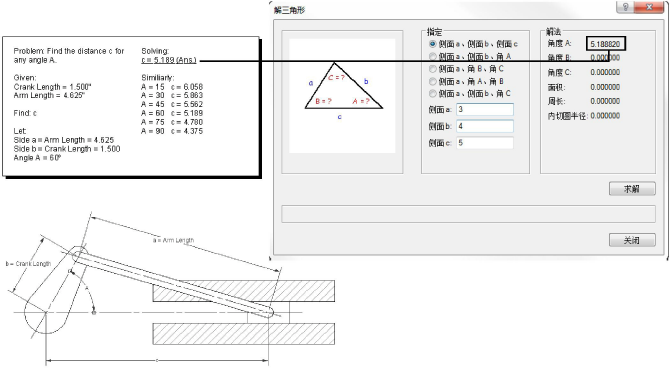This screenshot has width=670, height=369.
Task: Open the help question-mark button in title bar
Action: [626, 7]
